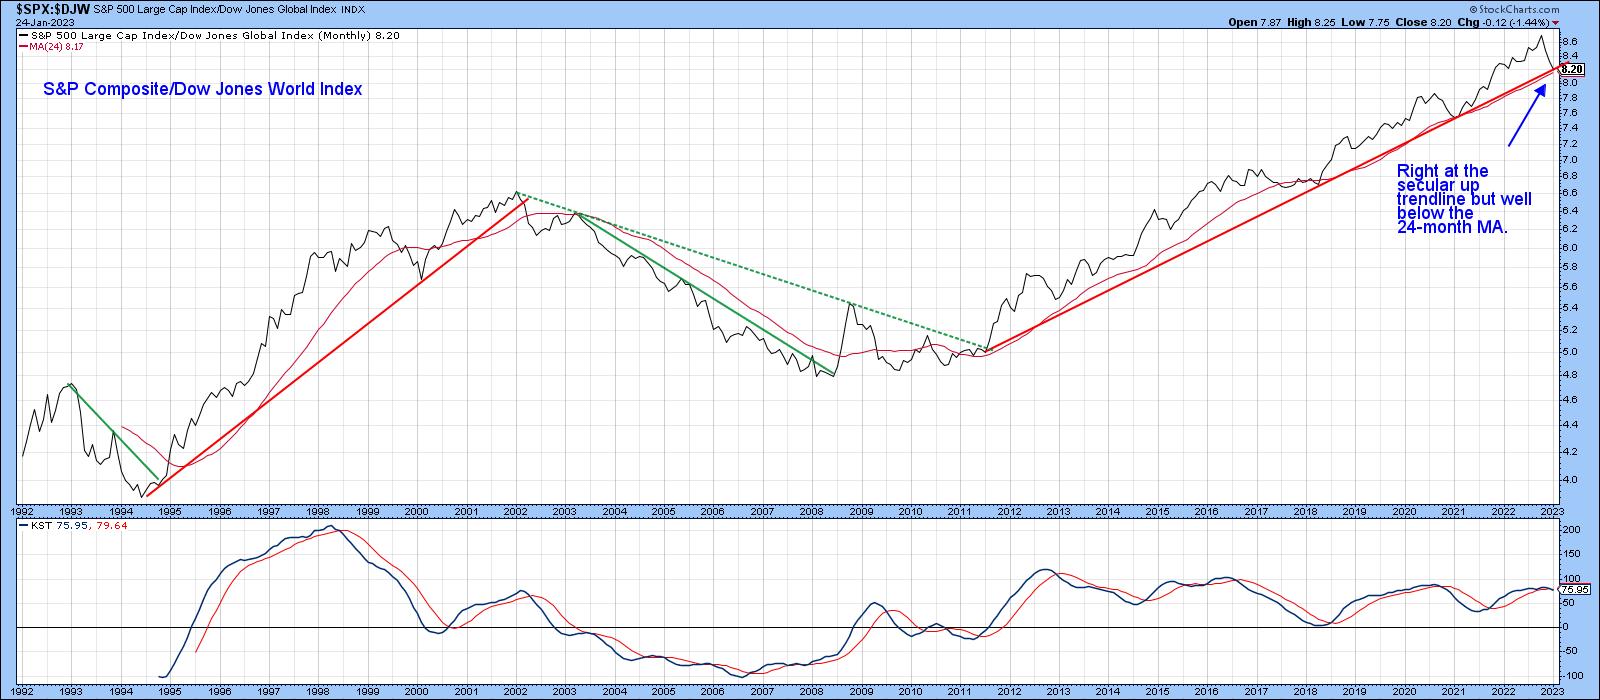Click 7.0 on the price axis
The image size is (1600, 700).
[1569, 160]
